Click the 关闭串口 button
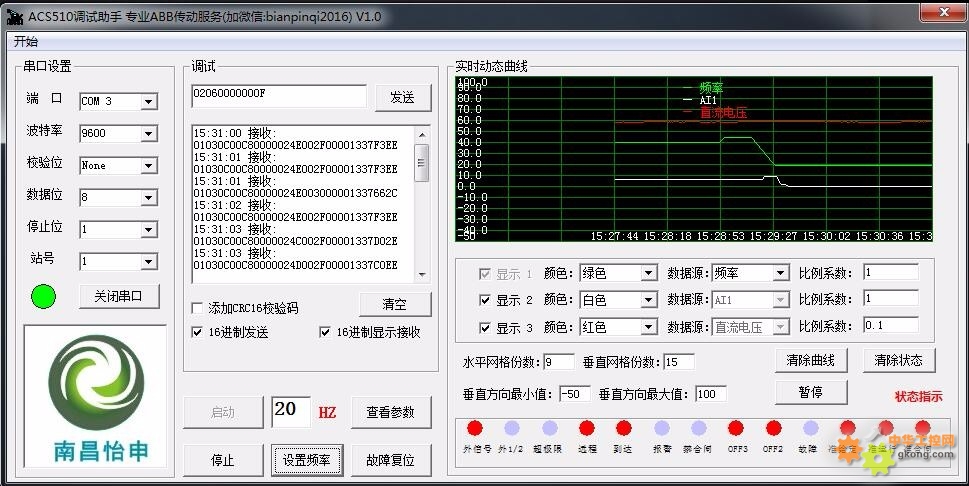Image resolution: width=969 pixels, height=486 pixels. coord(119,296)
